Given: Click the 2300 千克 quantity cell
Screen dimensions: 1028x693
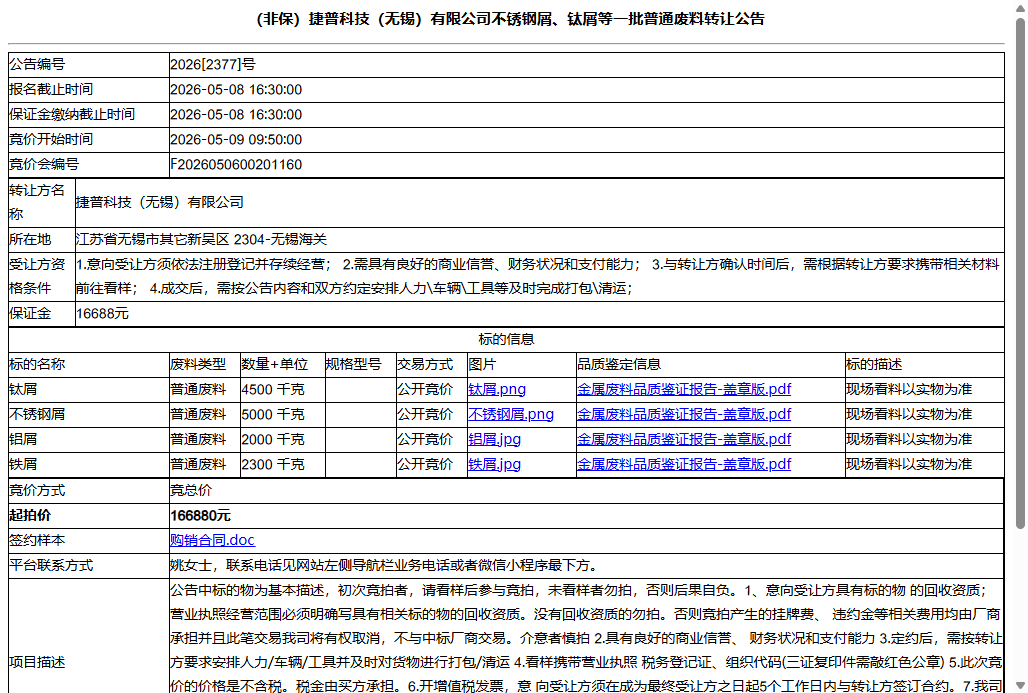Looking at the screenshot, I should (283, 464).
